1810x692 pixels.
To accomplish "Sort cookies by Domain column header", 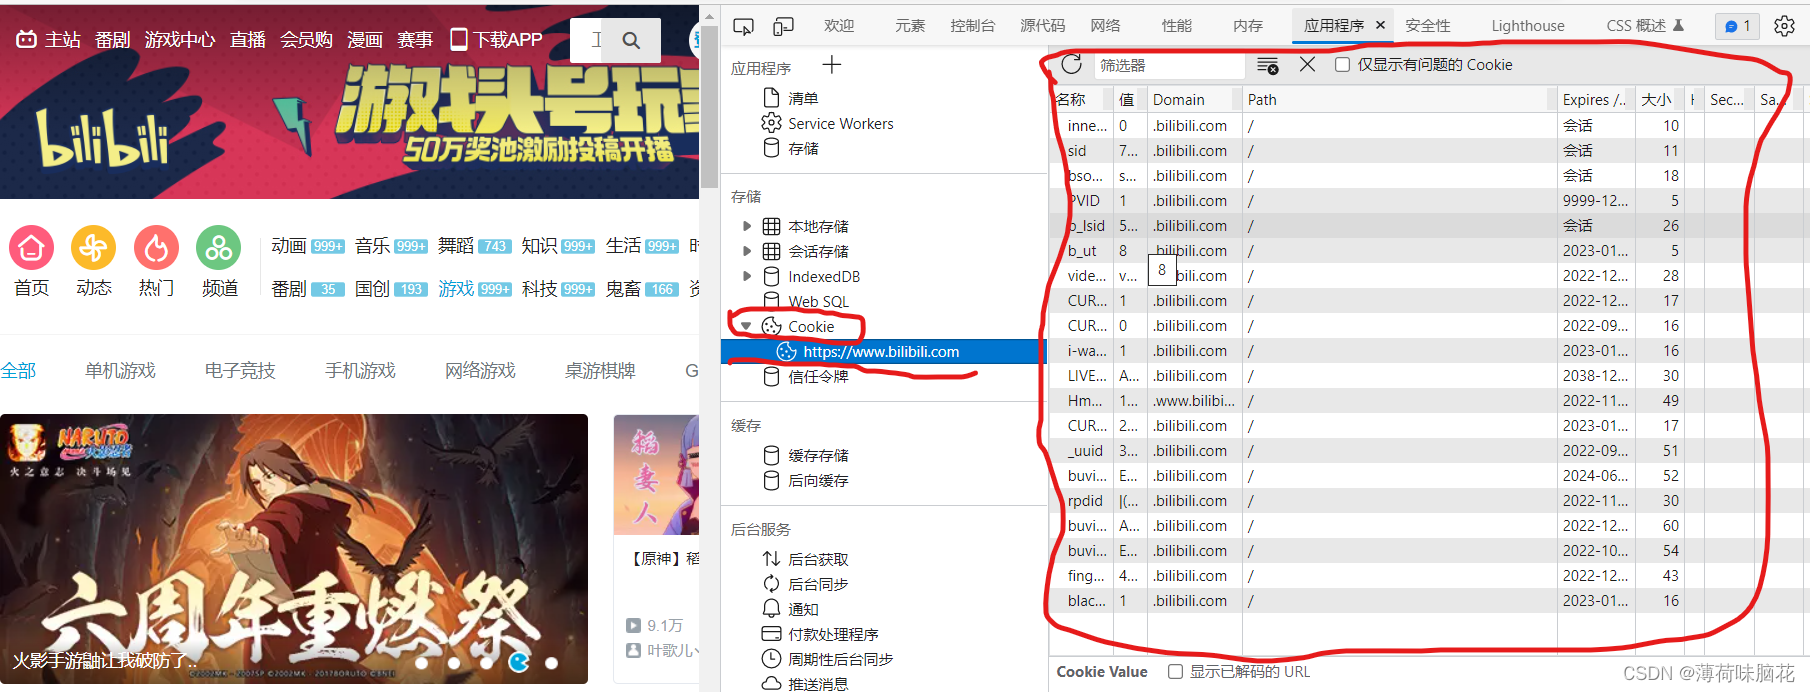I will pos(1194,99).
